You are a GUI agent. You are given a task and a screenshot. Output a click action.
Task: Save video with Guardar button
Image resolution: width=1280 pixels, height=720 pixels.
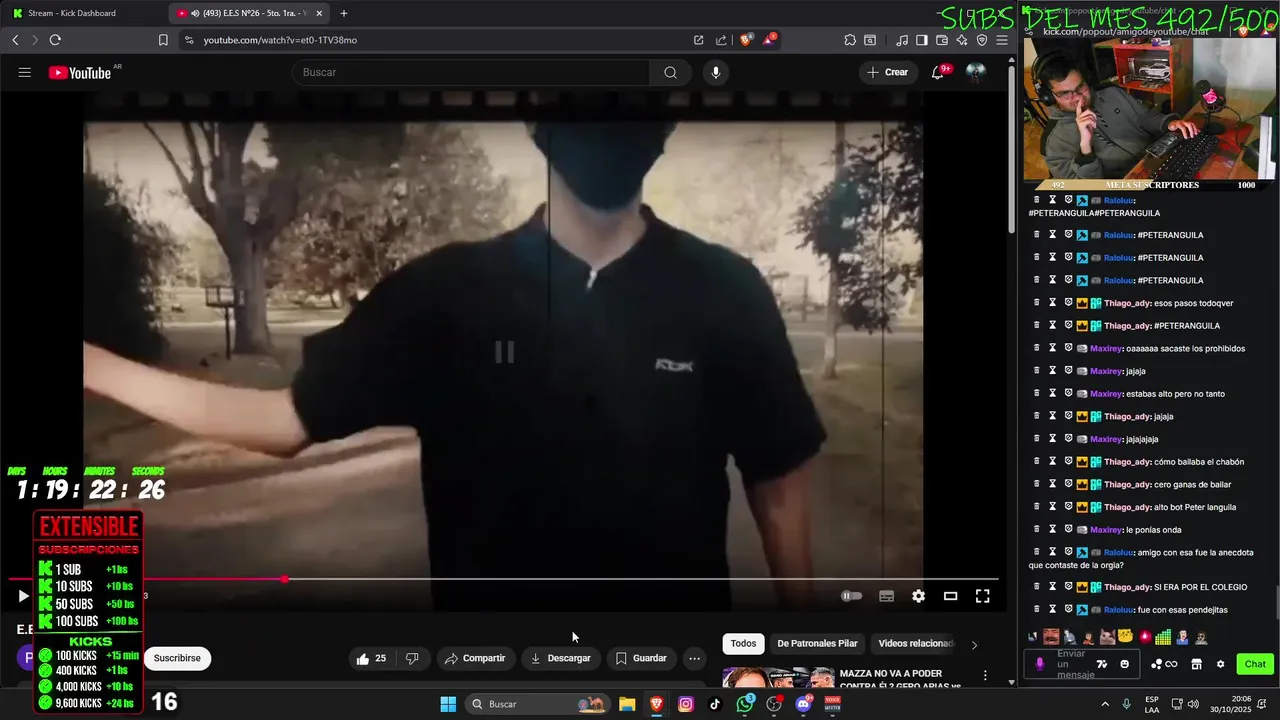click(641, 658)
